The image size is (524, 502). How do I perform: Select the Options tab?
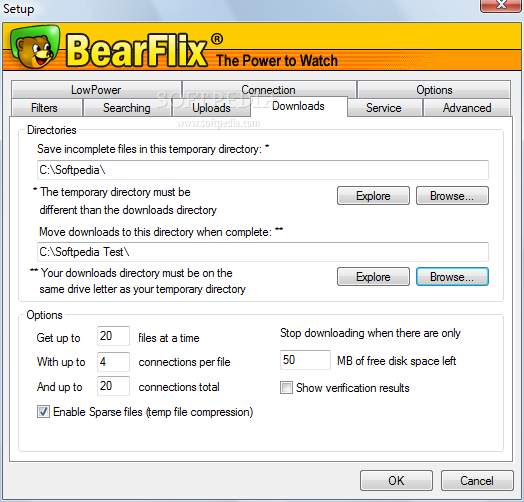pyautogui.click(x=434, y=90)
